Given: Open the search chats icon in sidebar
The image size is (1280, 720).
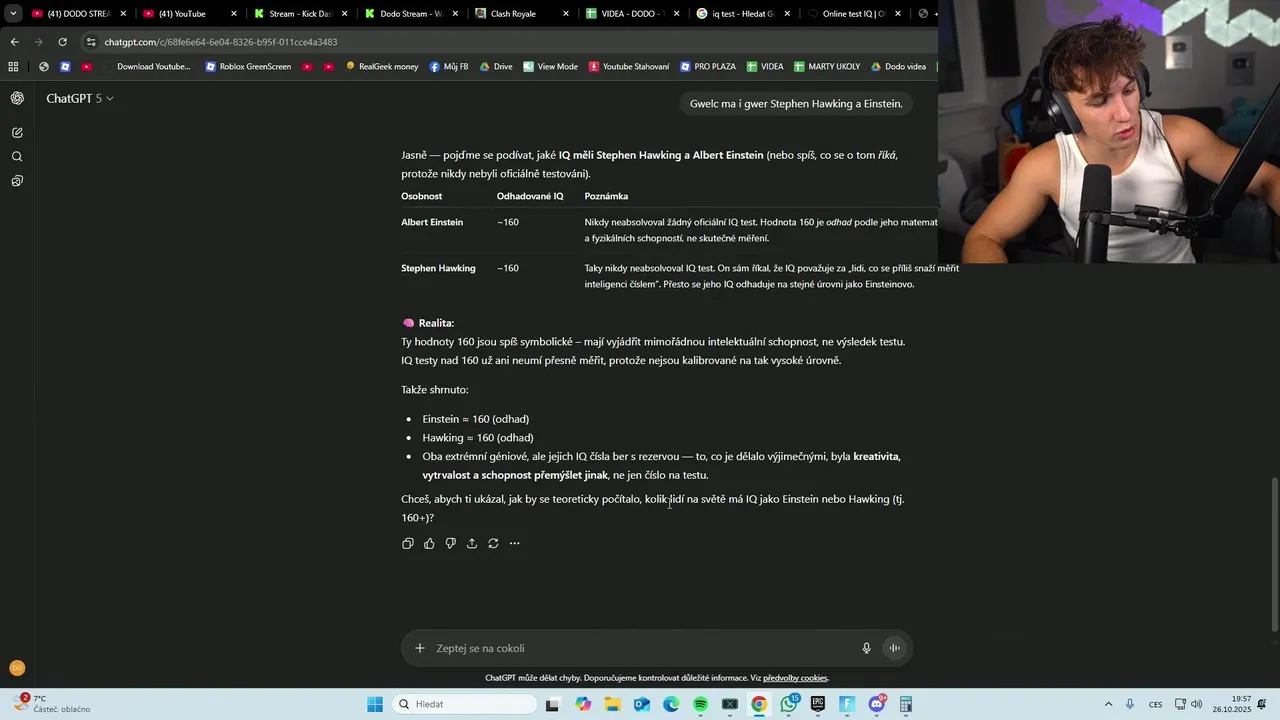Looking at the screenshot, I should [x=17, y=157].
